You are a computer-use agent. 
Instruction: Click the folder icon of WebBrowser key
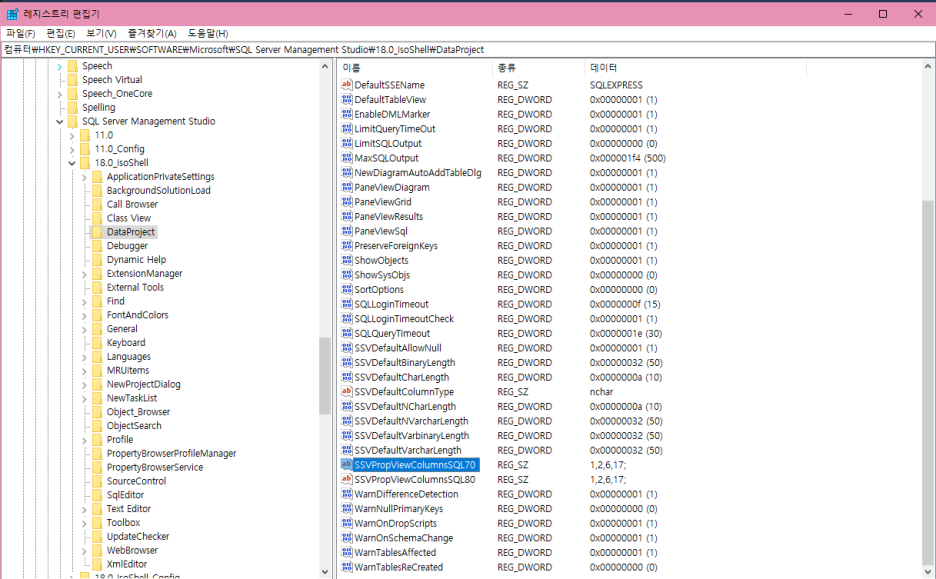point(97,550)
